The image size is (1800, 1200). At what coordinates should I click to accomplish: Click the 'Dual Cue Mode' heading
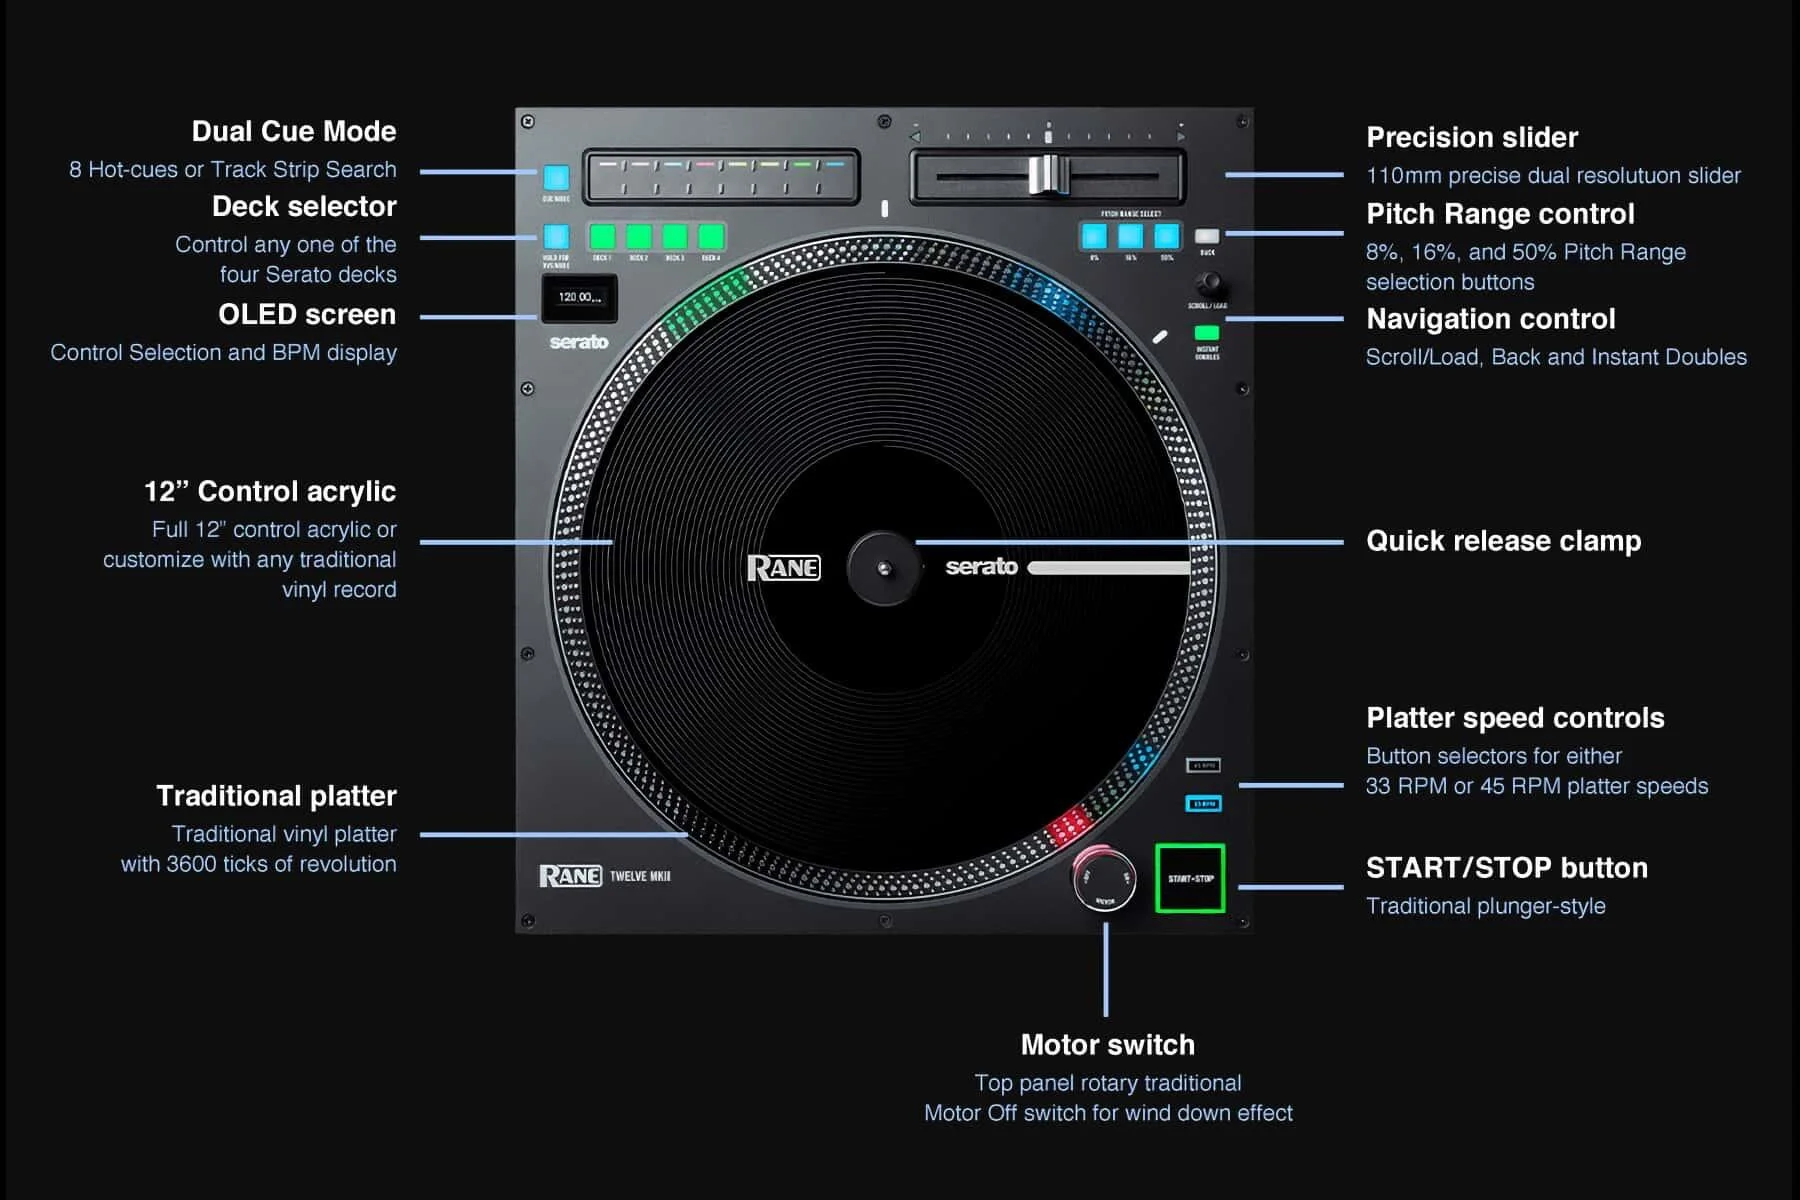294,132
